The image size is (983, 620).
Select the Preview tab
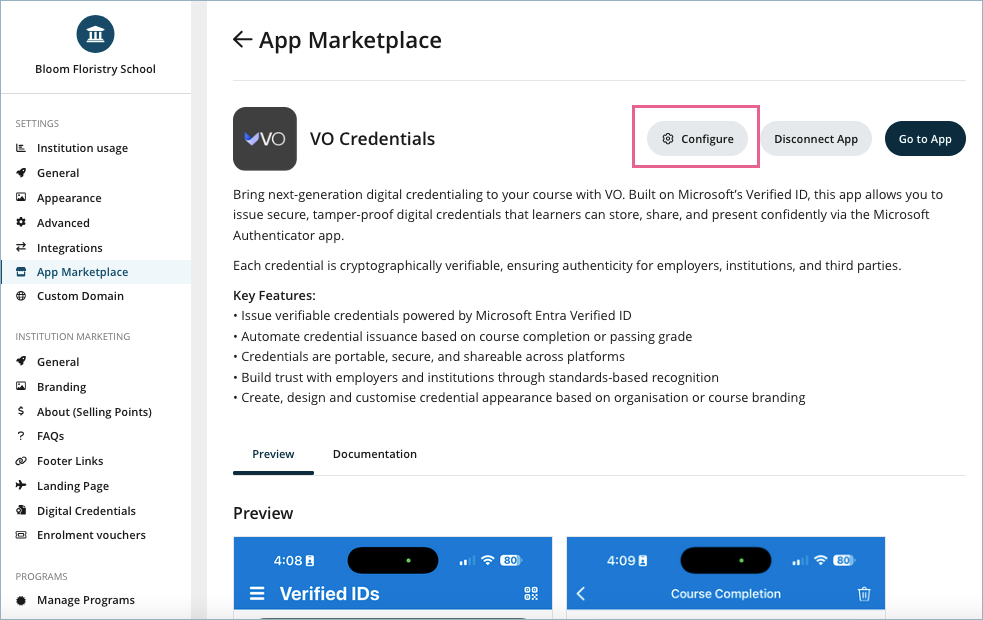coord(273,454)
